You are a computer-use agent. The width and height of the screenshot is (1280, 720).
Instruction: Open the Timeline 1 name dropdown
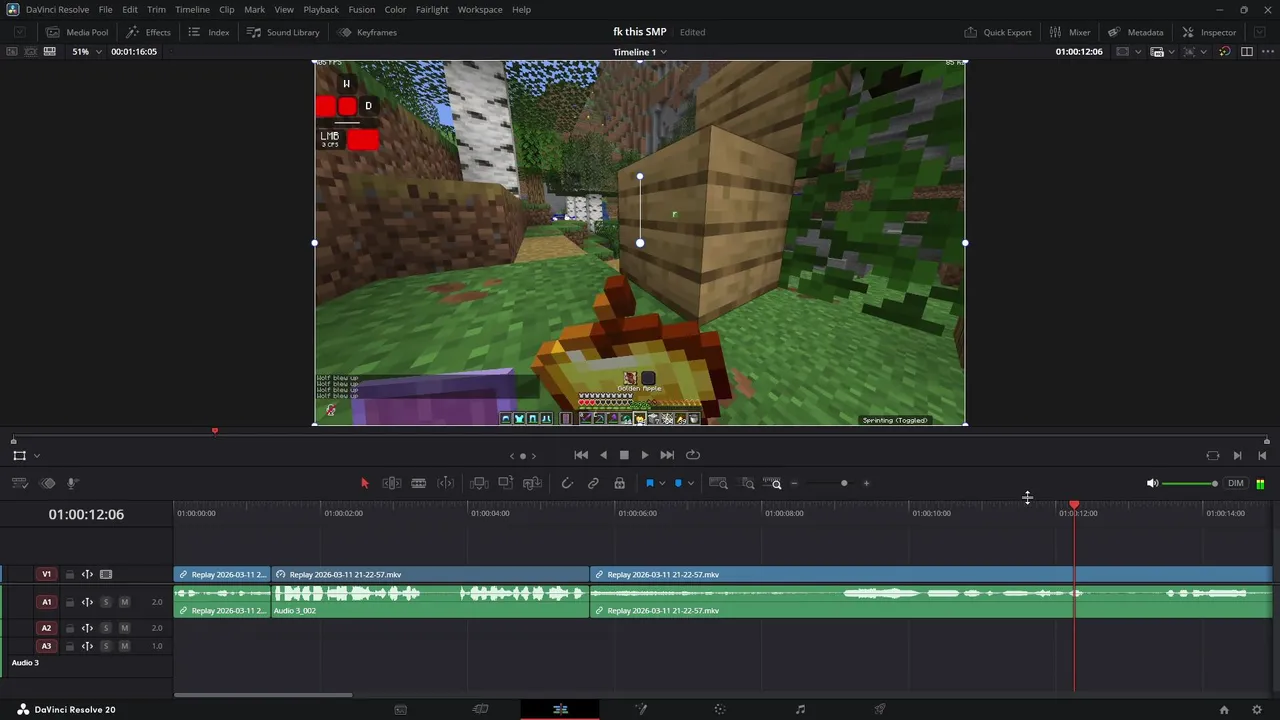[640, 52]
